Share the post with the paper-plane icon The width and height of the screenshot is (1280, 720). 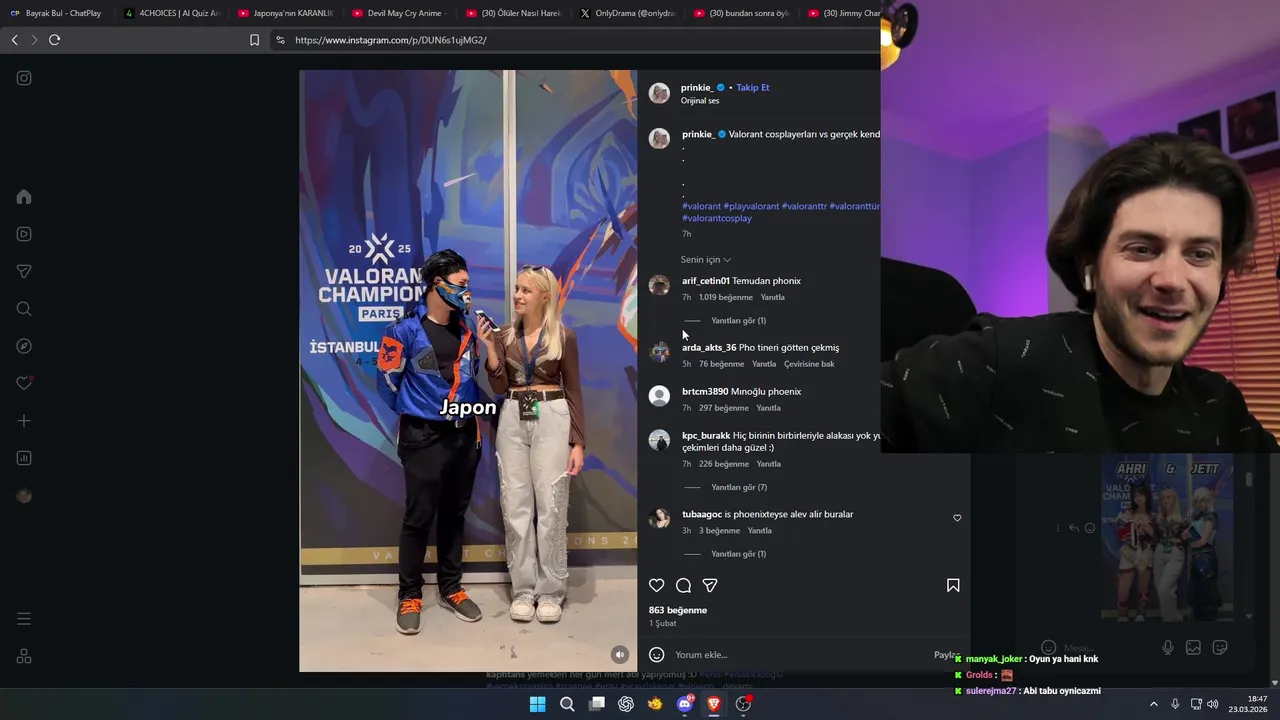coord(710,585)
